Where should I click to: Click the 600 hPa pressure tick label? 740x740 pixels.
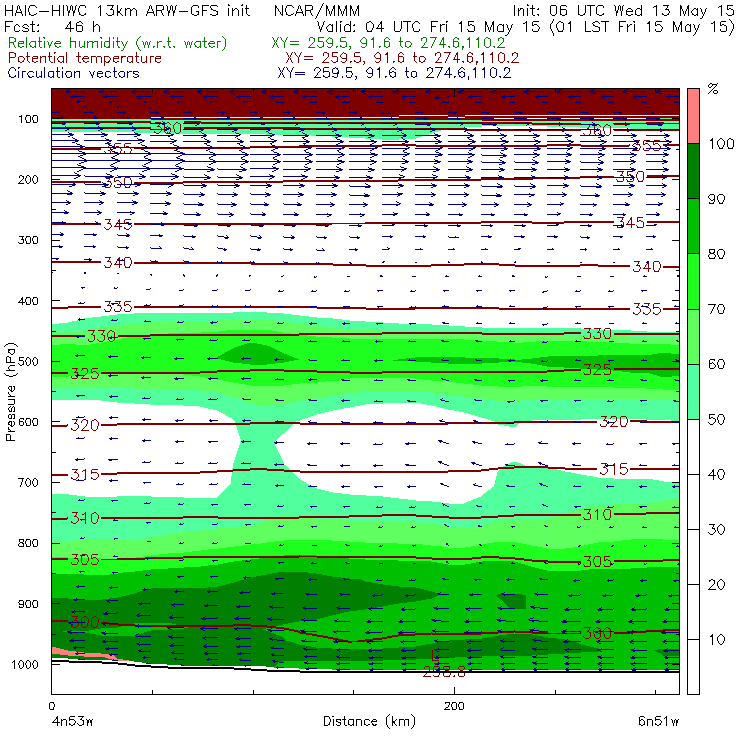28,422
